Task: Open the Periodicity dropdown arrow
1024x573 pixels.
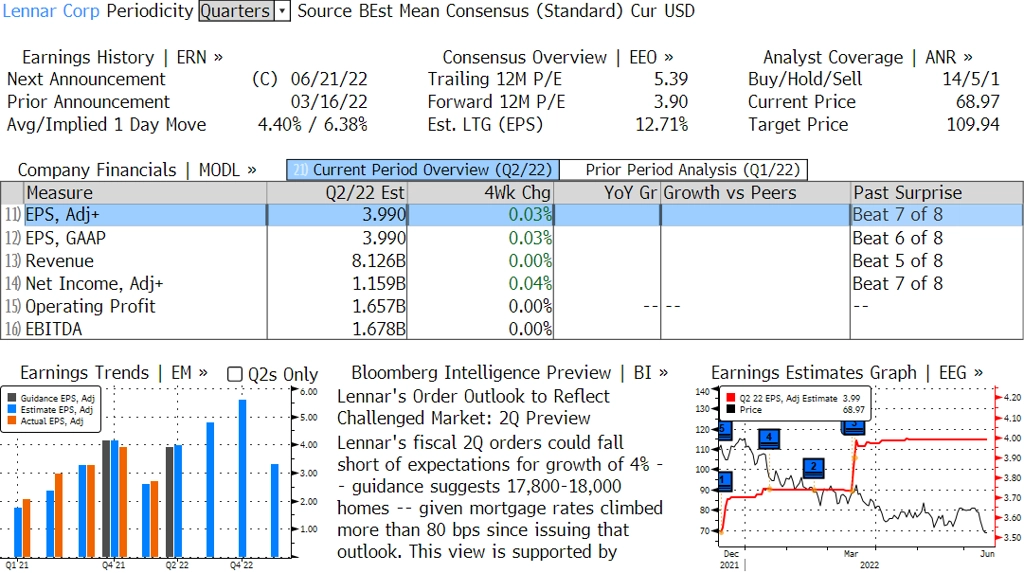Action: pyautogui.click(x=282, y=11)
